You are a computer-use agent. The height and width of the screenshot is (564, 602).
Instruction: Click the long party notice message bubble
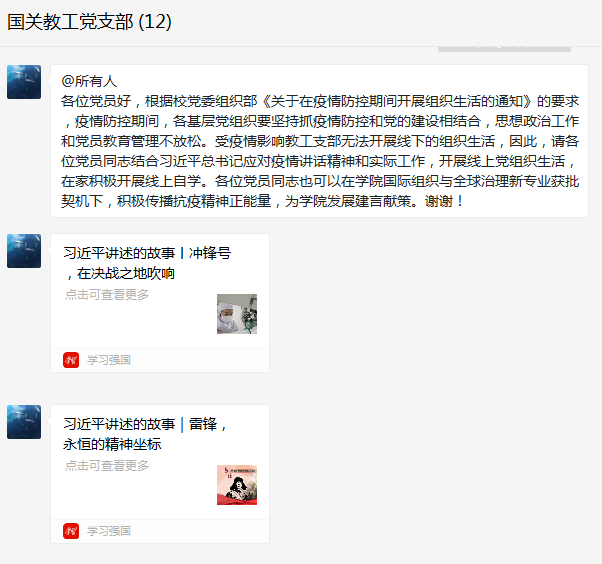click(319, 141)
